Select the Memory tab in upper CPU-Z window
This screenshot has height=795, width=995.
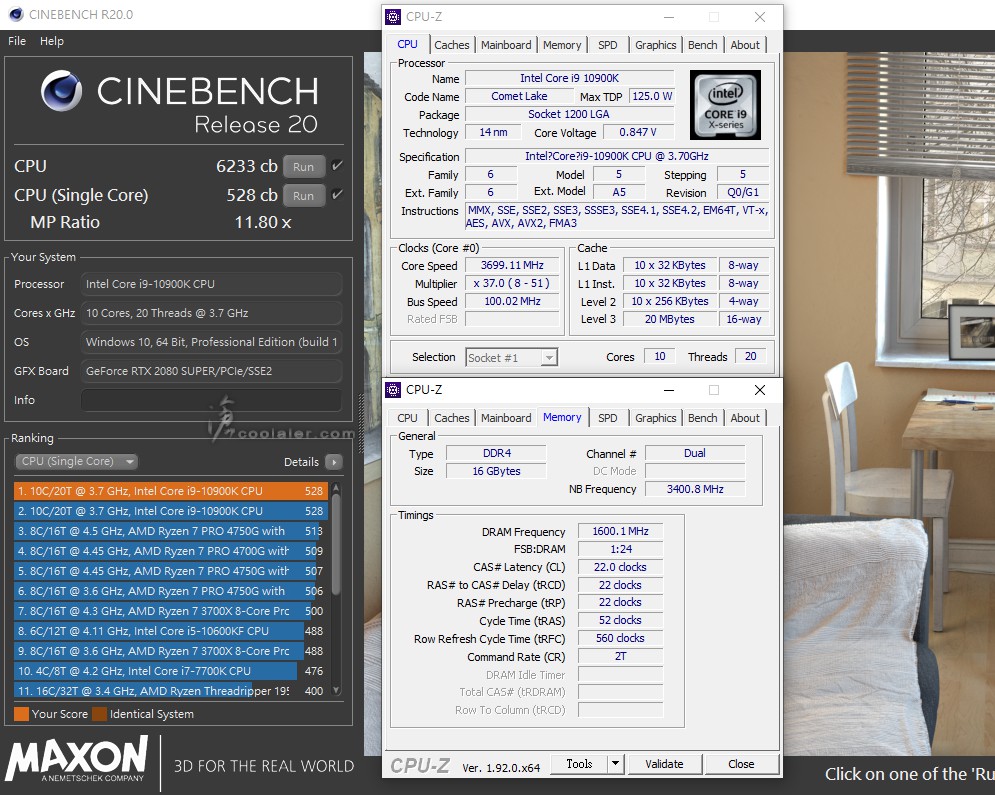[x=562, y=45]
